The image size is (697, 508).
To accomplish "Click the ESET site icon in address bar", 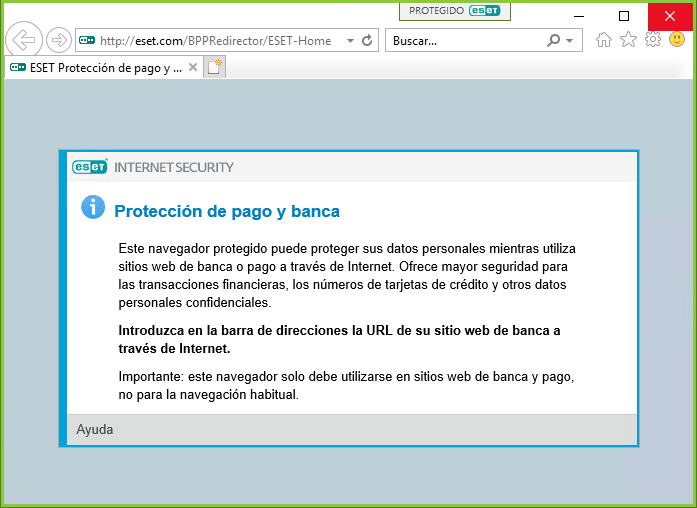I will (x=87, y=40).
